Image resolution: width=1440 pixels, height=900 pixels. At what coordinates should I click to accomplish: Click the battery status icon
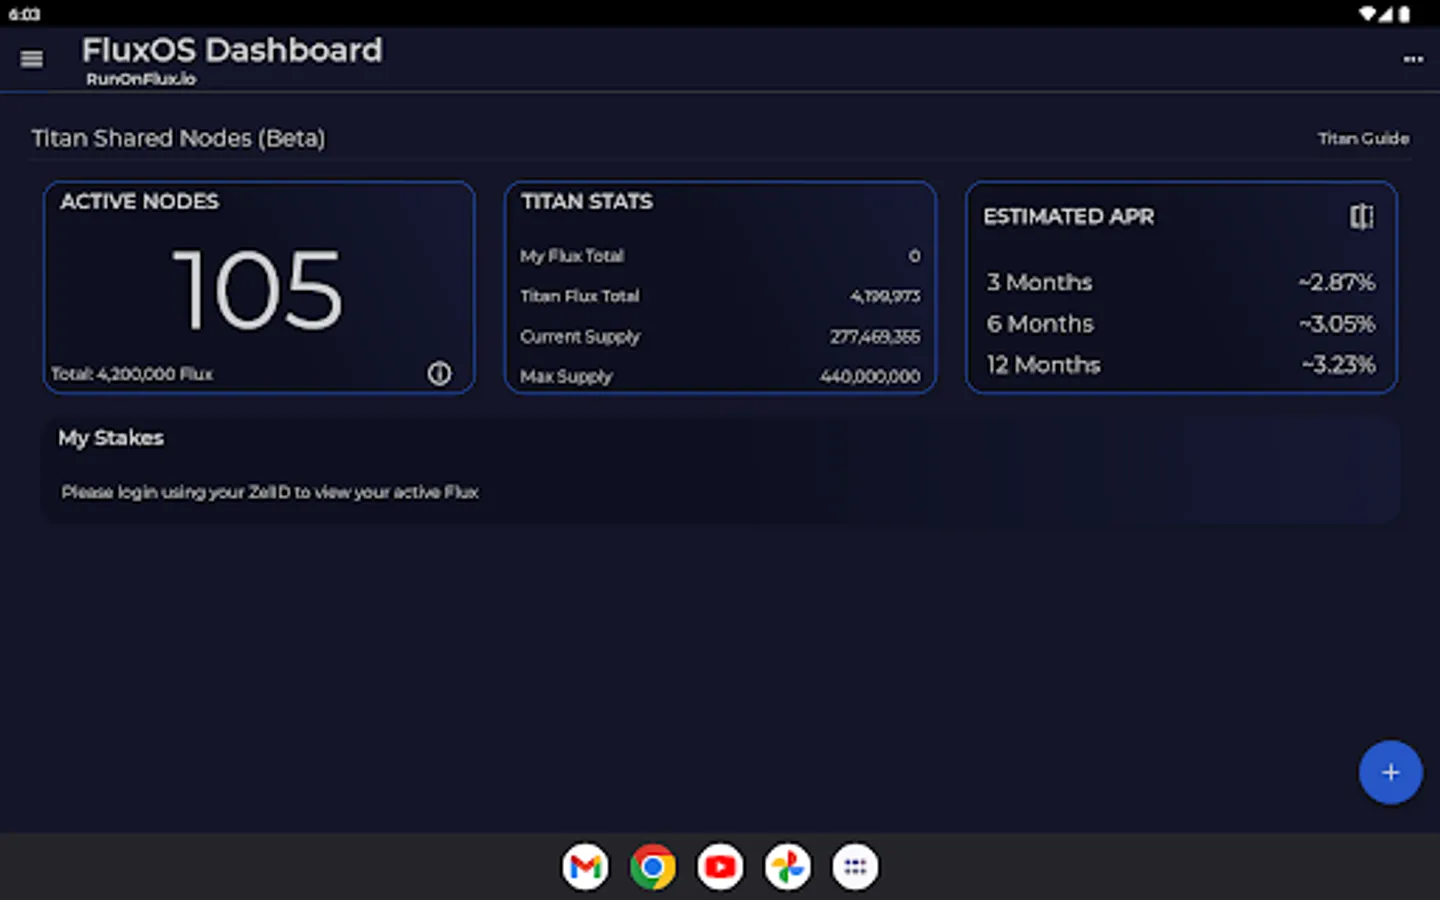point(1404,14)
